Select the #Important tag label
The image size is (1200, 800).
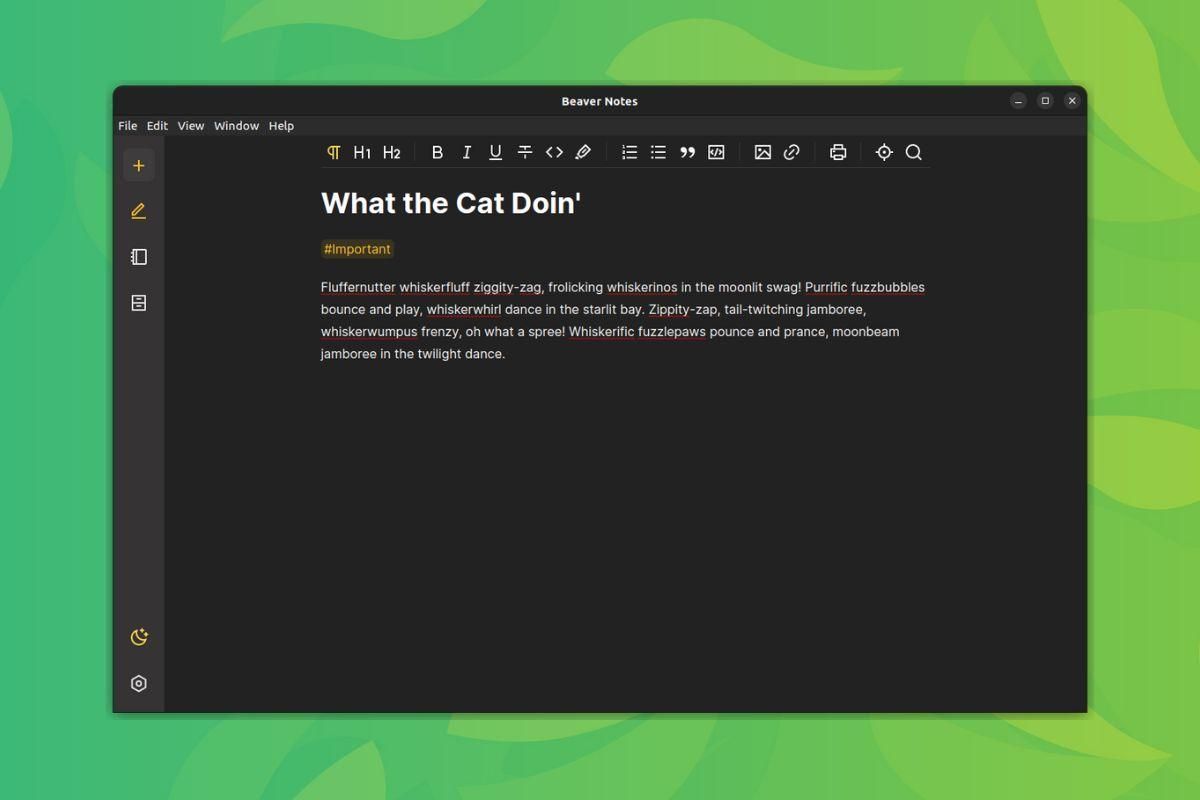click(x=357, y=249)
